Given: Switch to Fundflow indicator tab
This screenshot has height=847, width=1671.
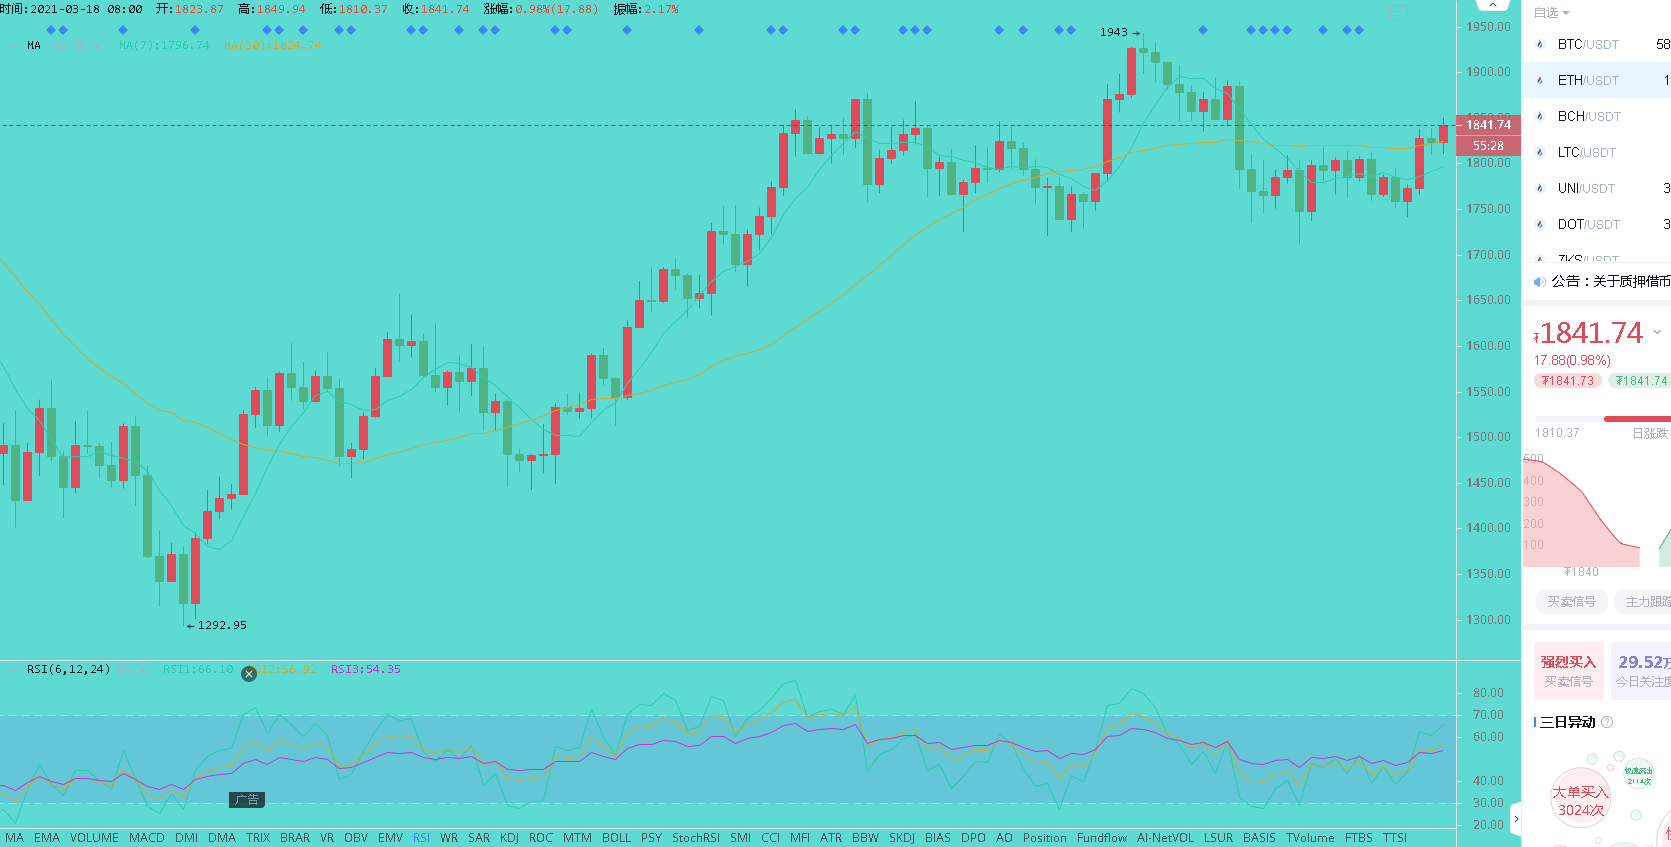Looking at the screenshot, I should pos(1102,838).
